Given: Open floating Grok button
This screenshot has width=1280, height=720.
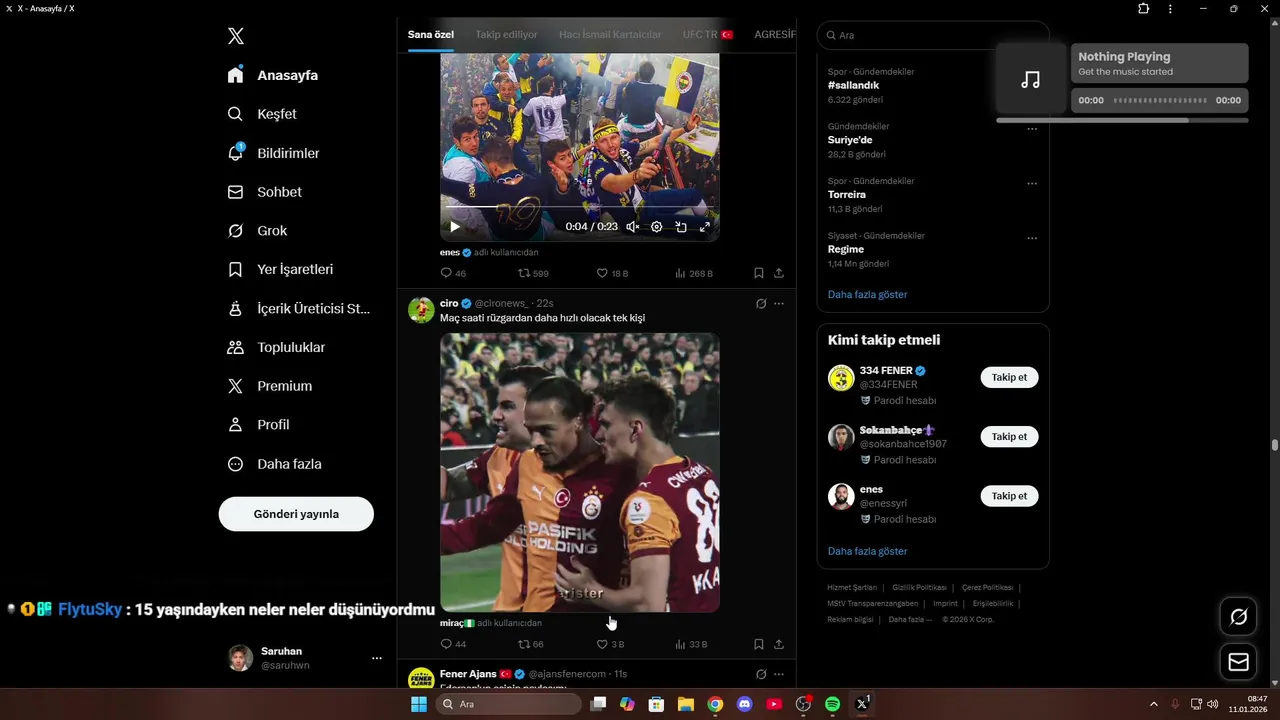Looking at the screenshot, I should click(x=1238, y=617).
